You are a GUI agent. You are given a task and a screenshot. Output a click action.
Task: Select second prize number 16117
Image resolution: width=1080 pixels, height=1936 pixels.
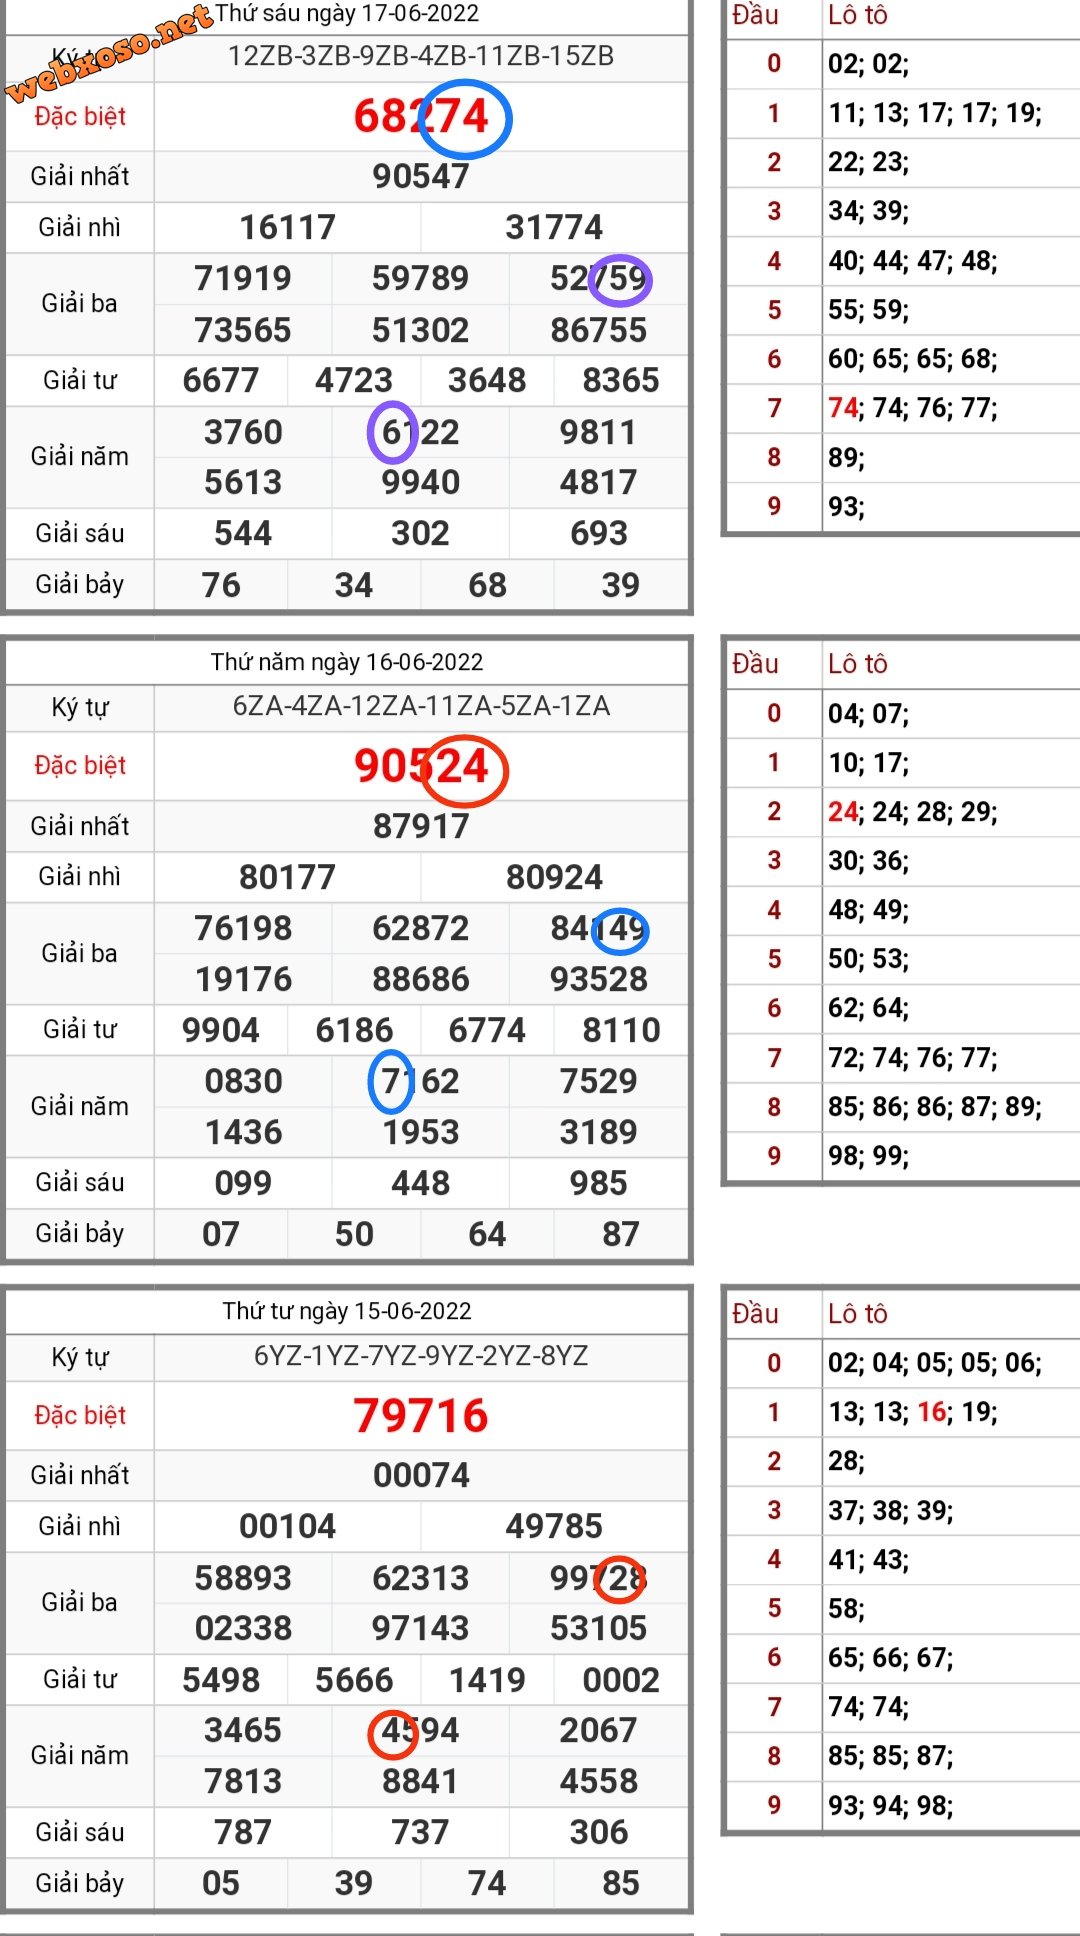coord(288,227)
